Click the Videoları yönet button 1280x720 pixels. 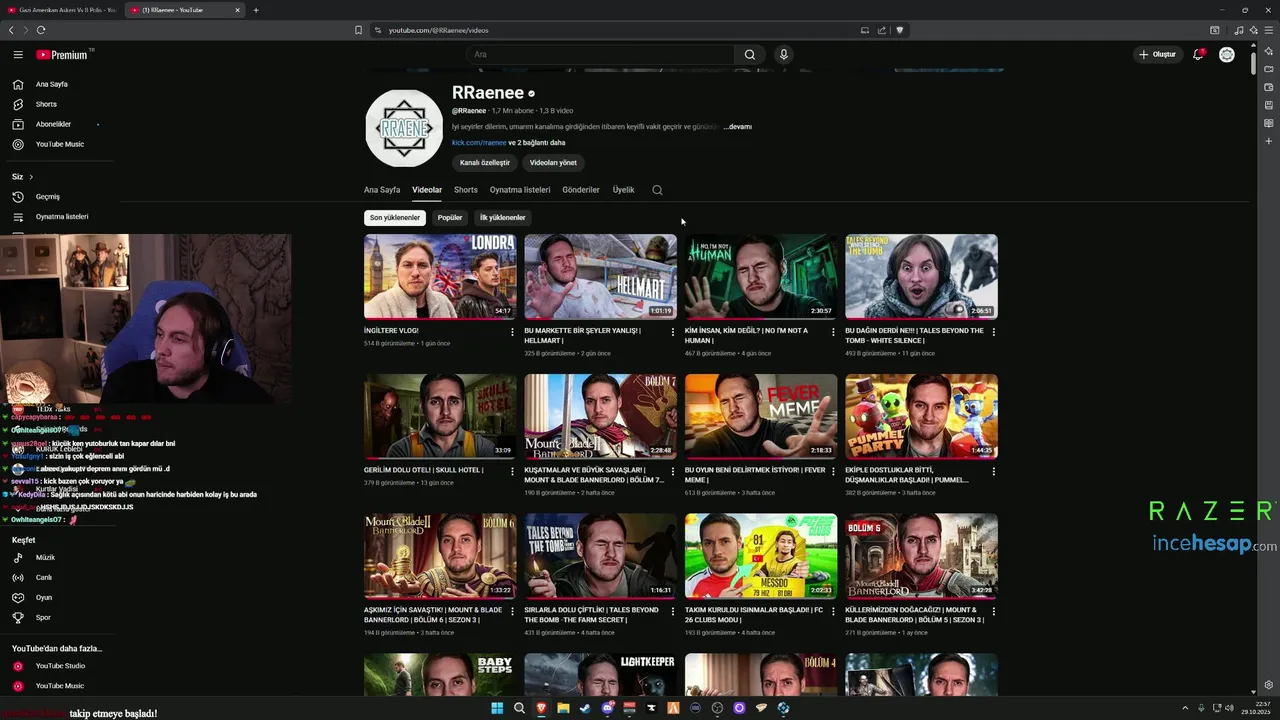(553, 162)
